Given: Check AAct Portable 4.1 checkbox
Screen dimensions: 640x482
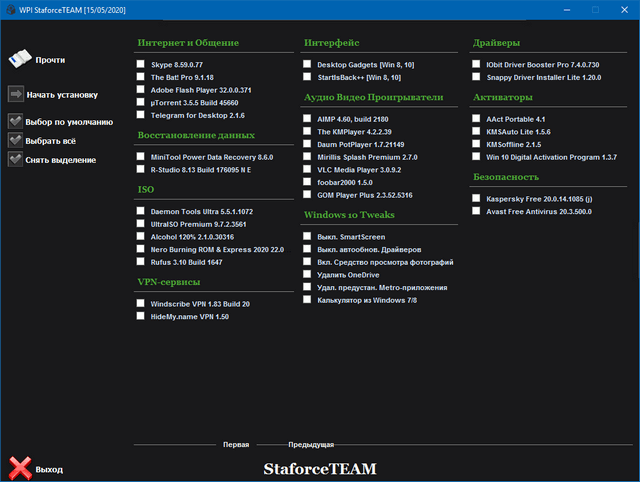Looking at the screenshot, I should pyautogui.click(x=476, y=118).
